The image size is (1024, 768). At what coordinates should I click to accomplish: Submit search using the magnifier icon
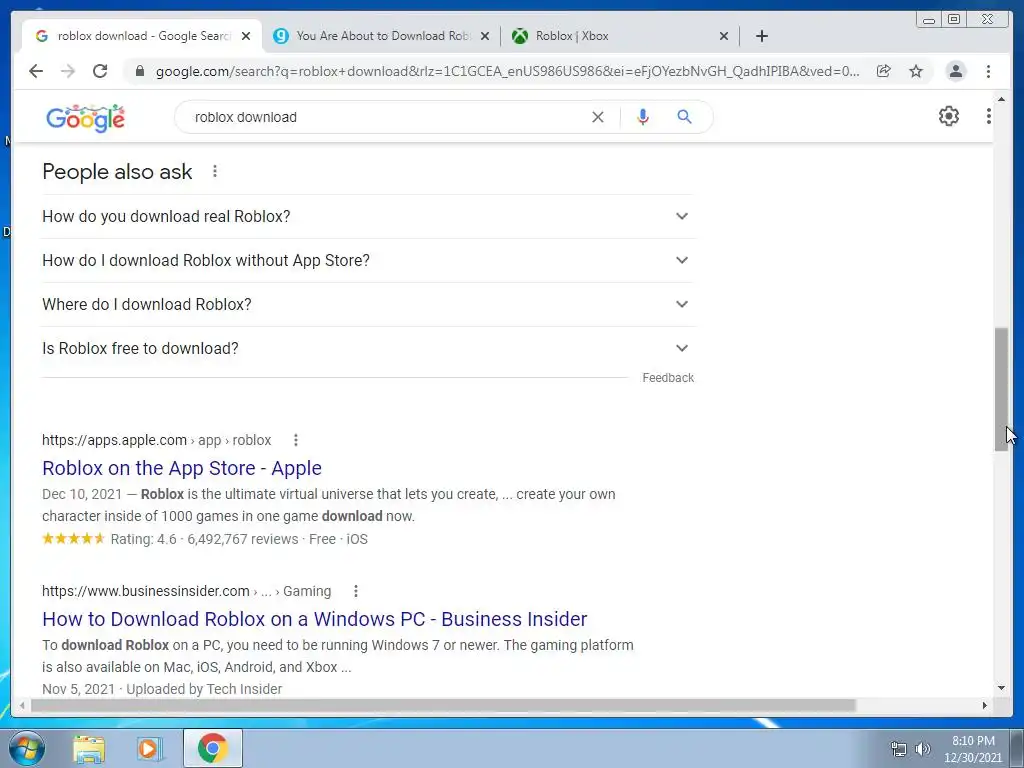[684, 117]
